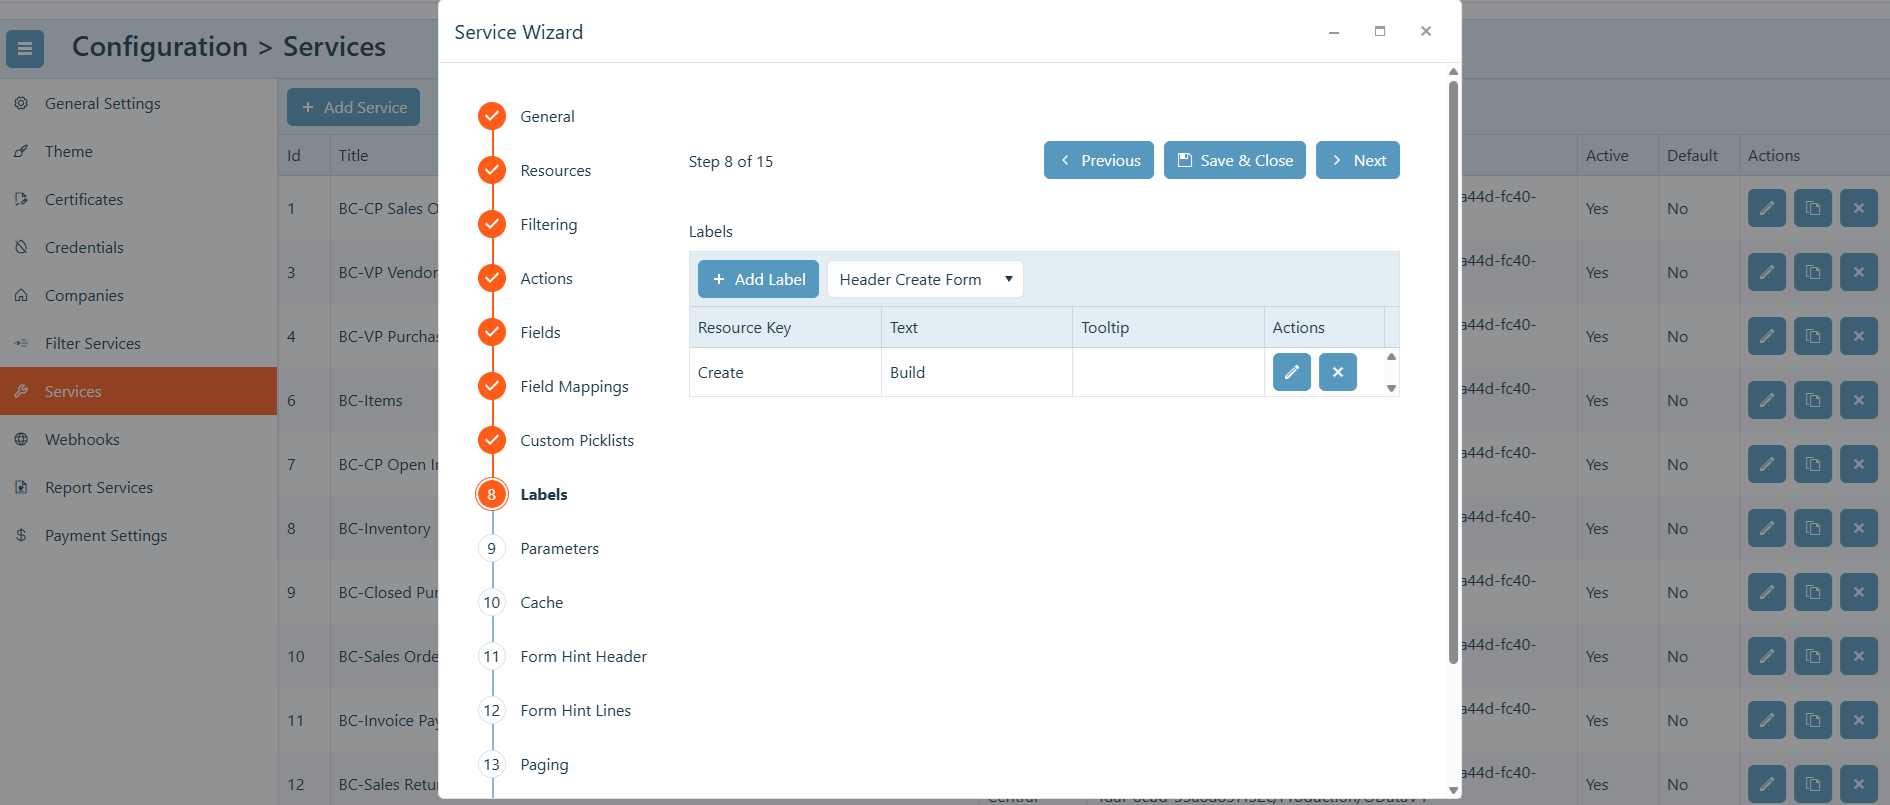Click the Theme brush icon in sidebar
Image resolution: width=1890 pixels, height=805 pixels.
tap(21, 151)
